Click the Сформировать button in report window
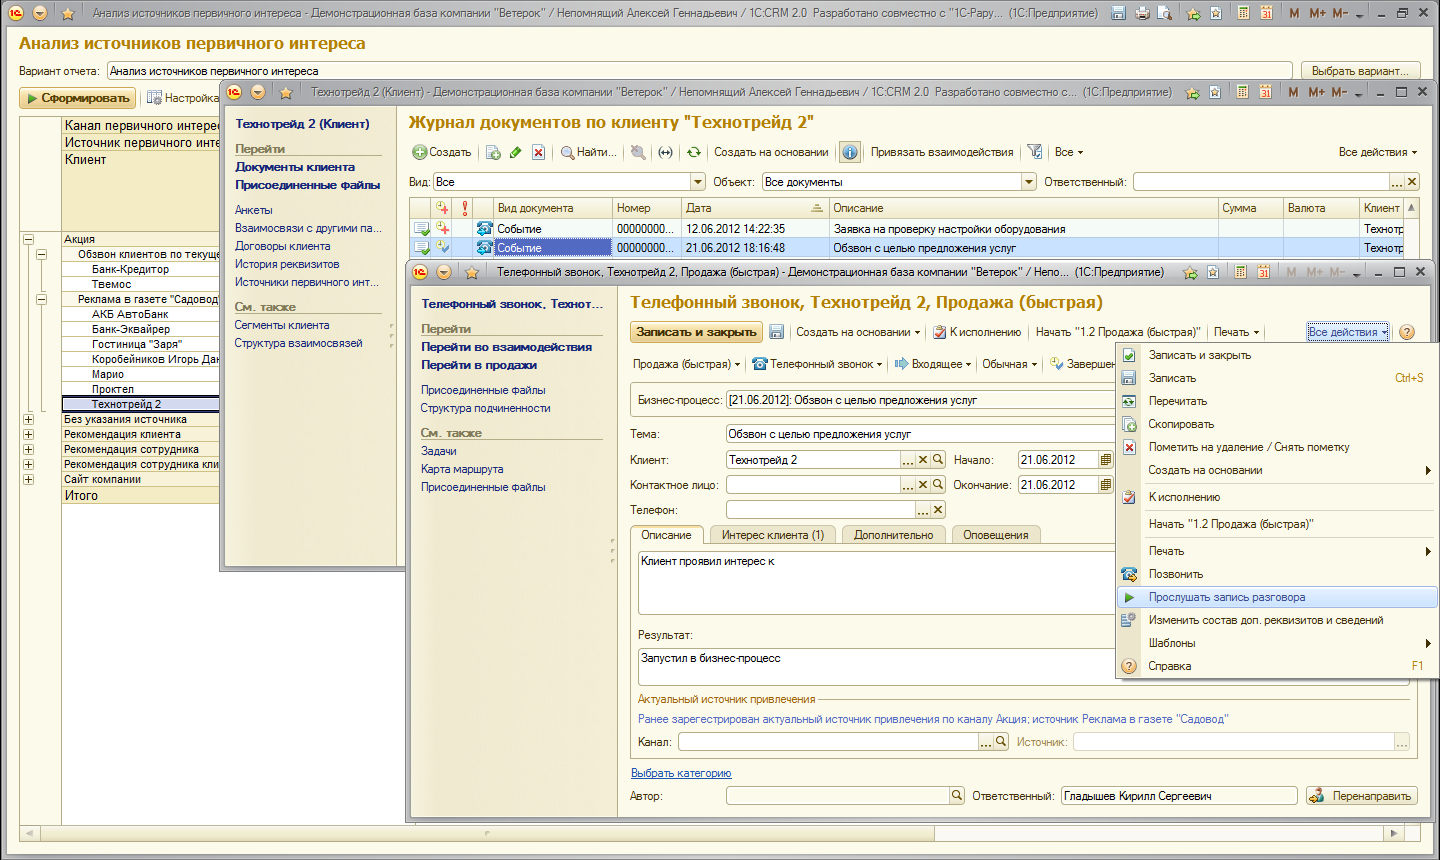Screen dimensions: 1440x860 click(x=78, y=98)
